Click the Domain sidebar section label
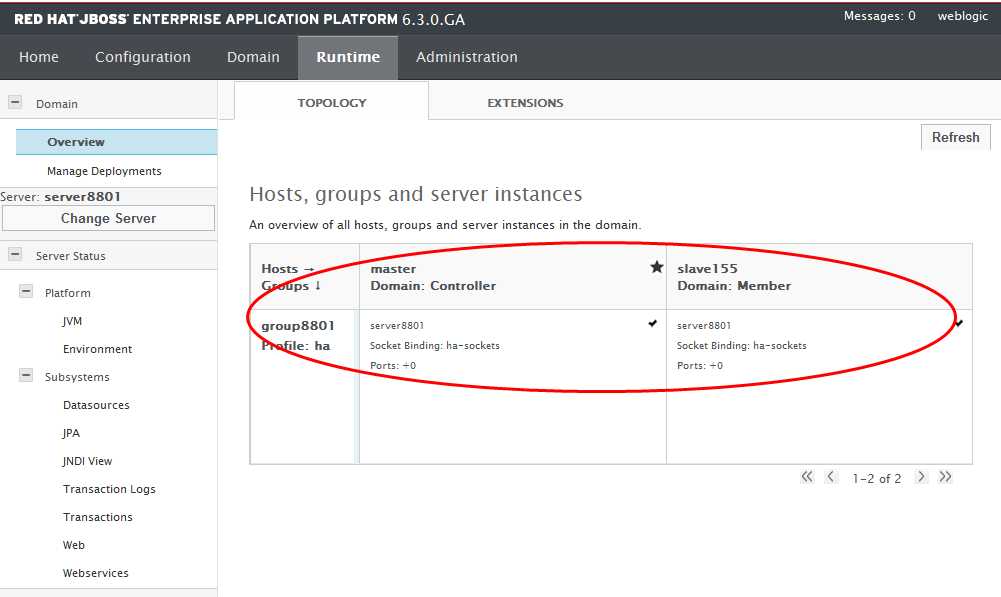 tap(56, 103)
